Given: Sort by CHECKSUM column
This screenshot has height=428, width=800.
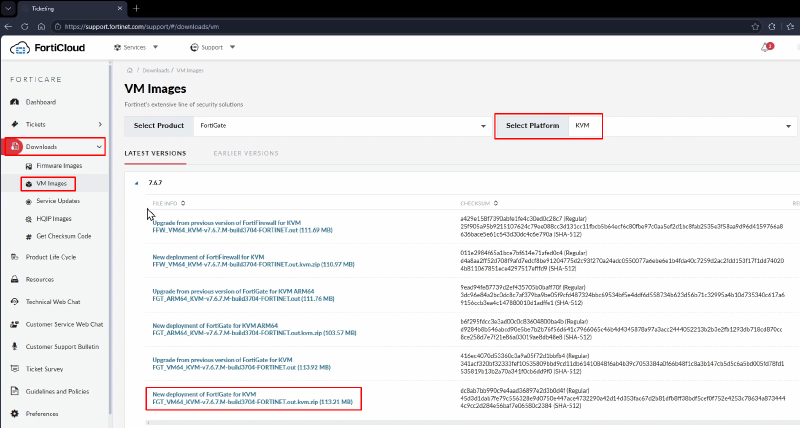Looking at the screenshot, I should pos(479,203).
